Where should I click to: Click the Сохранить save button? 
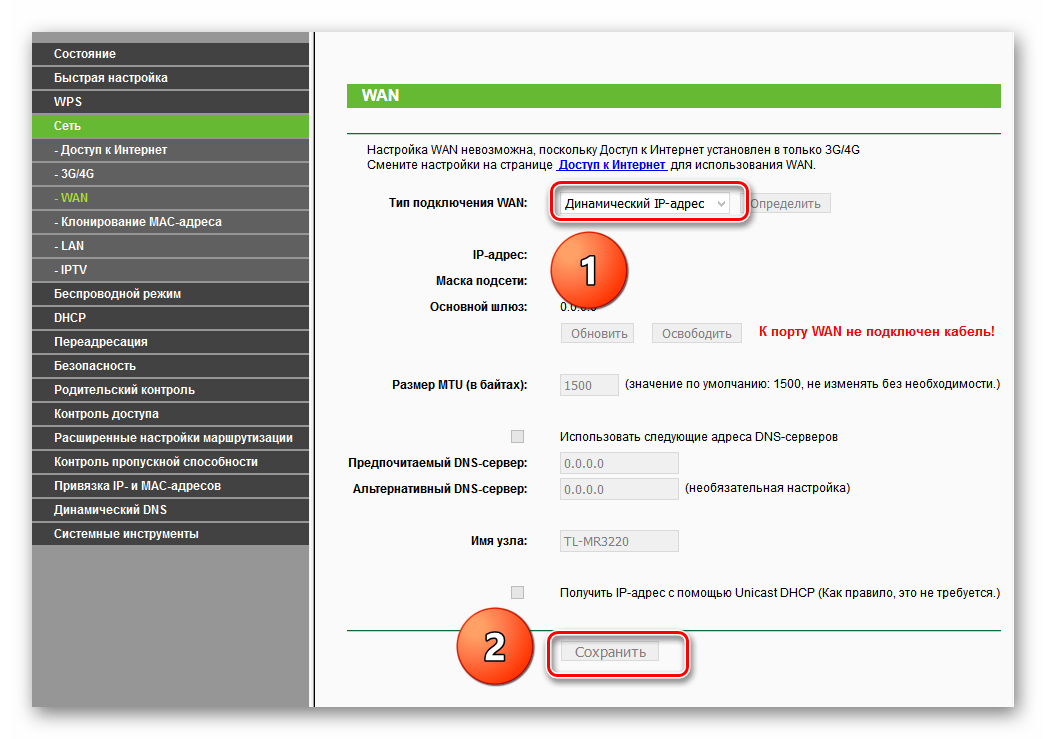pyautogui.click(x=610, y=652)
